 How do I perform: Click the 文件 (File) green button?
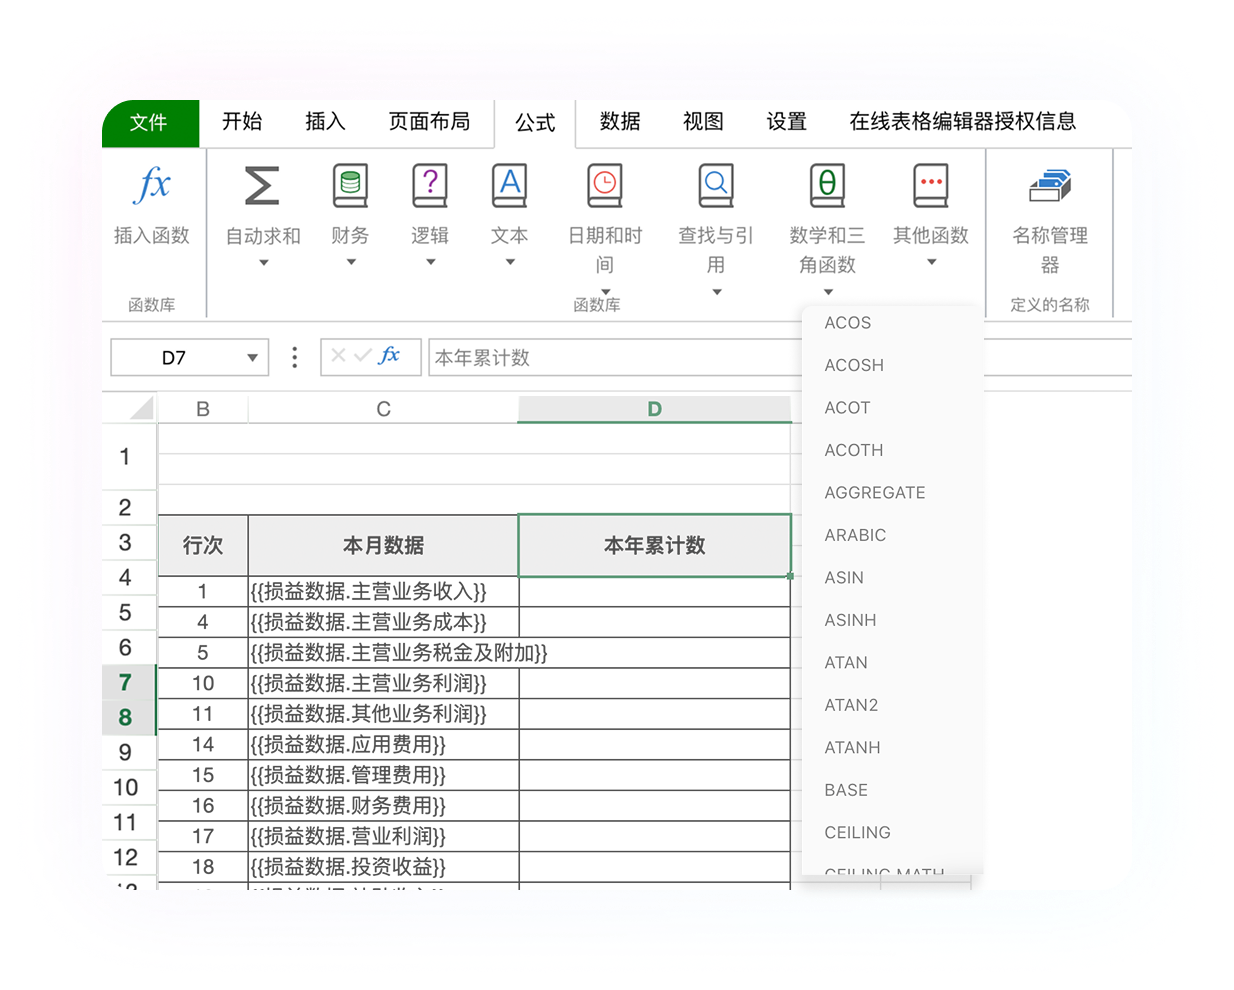(x=150, y=122)
